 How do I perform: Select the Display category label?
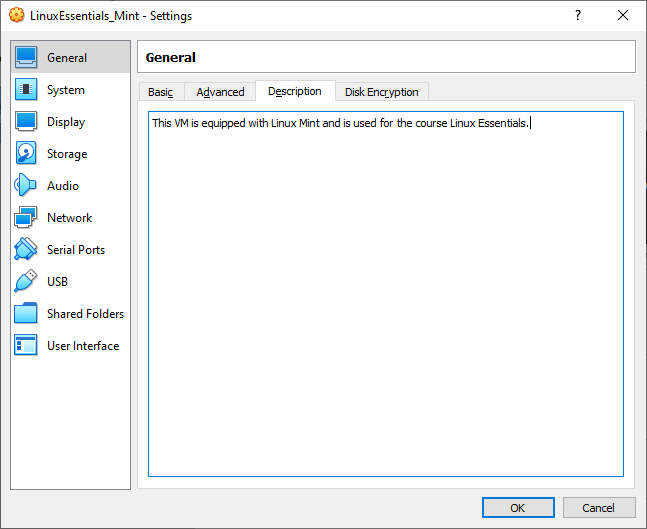click(x=66, y=122)
